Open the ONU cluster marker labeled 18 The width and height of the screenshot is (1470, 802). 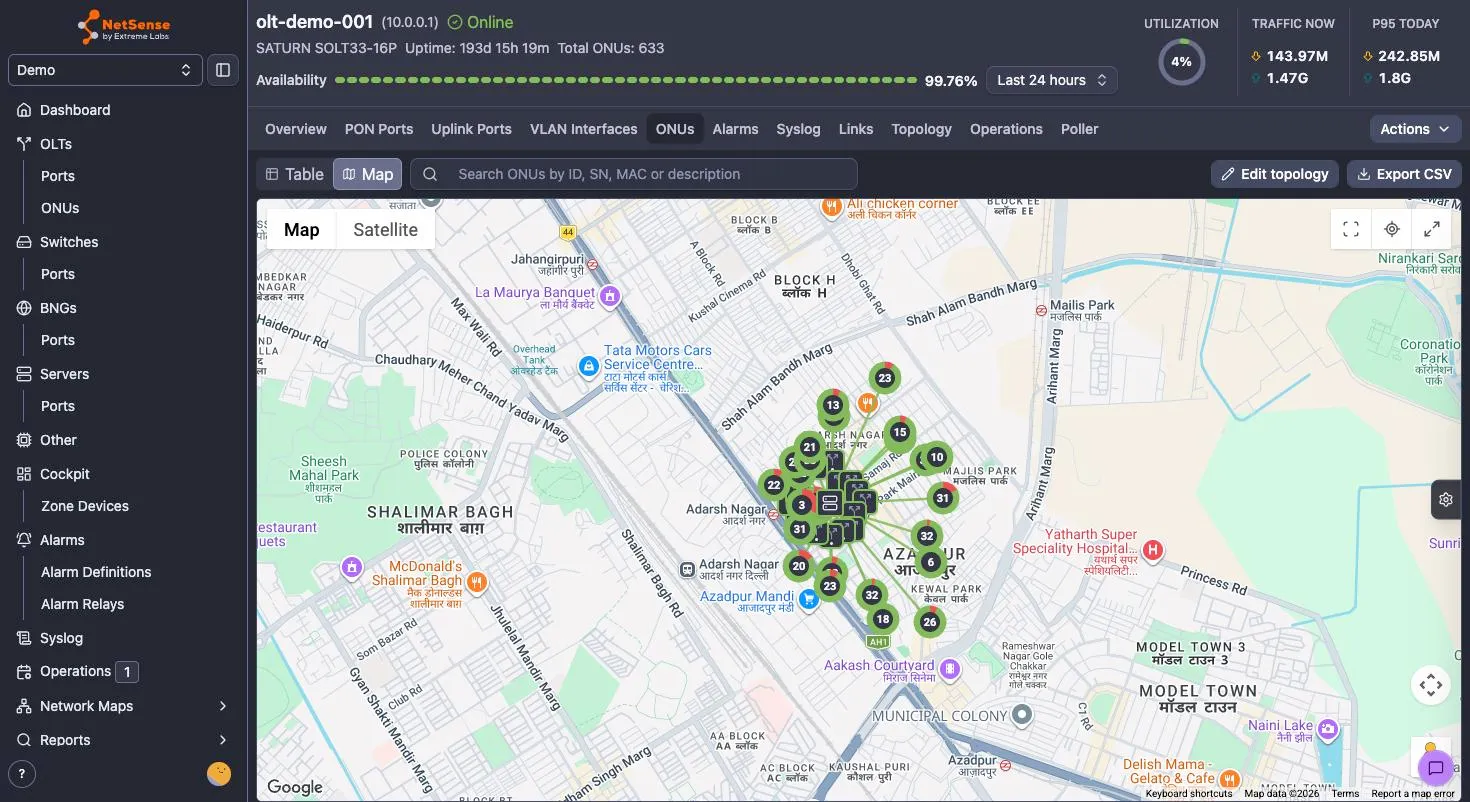point(883,619)
